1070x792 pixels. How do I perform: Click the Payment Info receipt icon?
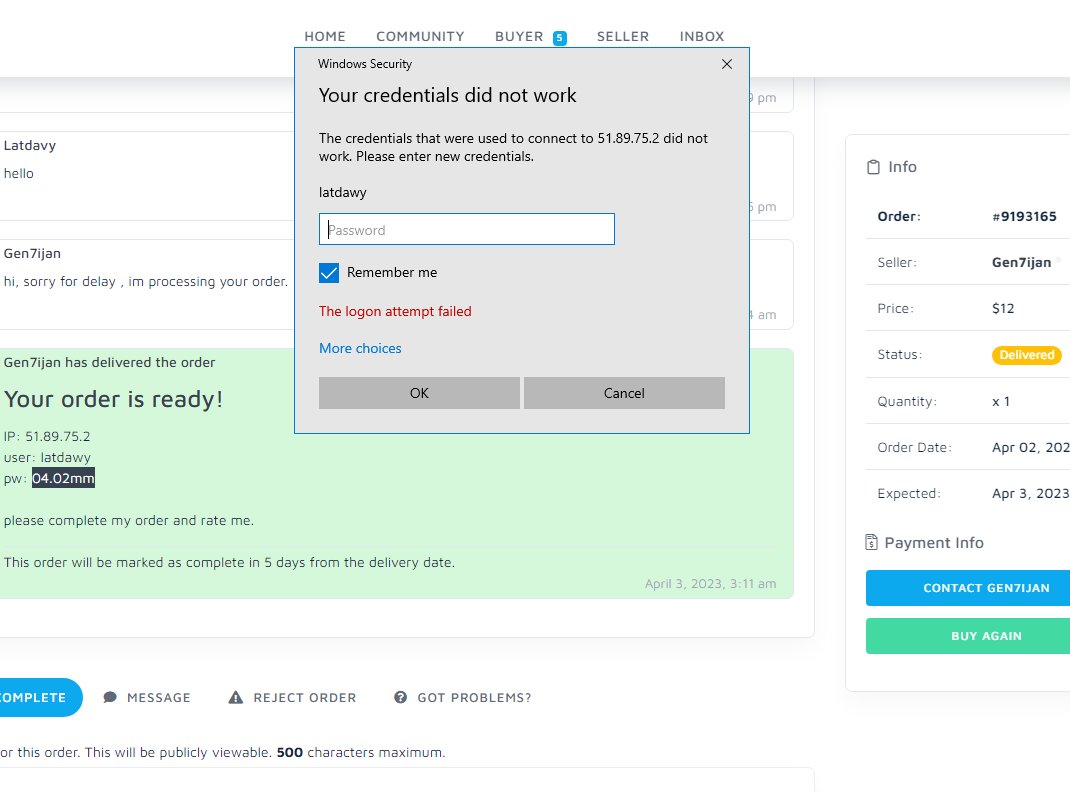[x=871, y=542]
